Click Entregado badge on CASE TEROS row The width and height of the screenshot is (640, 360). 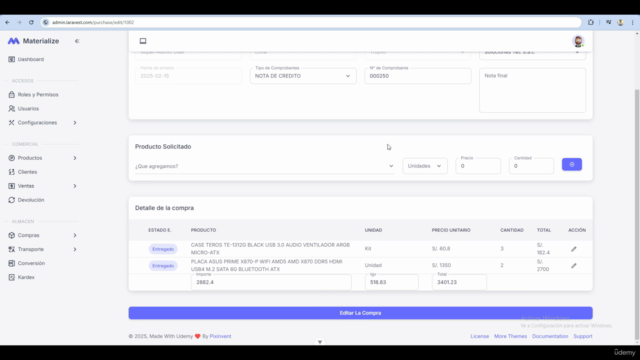tap(163, 249)
